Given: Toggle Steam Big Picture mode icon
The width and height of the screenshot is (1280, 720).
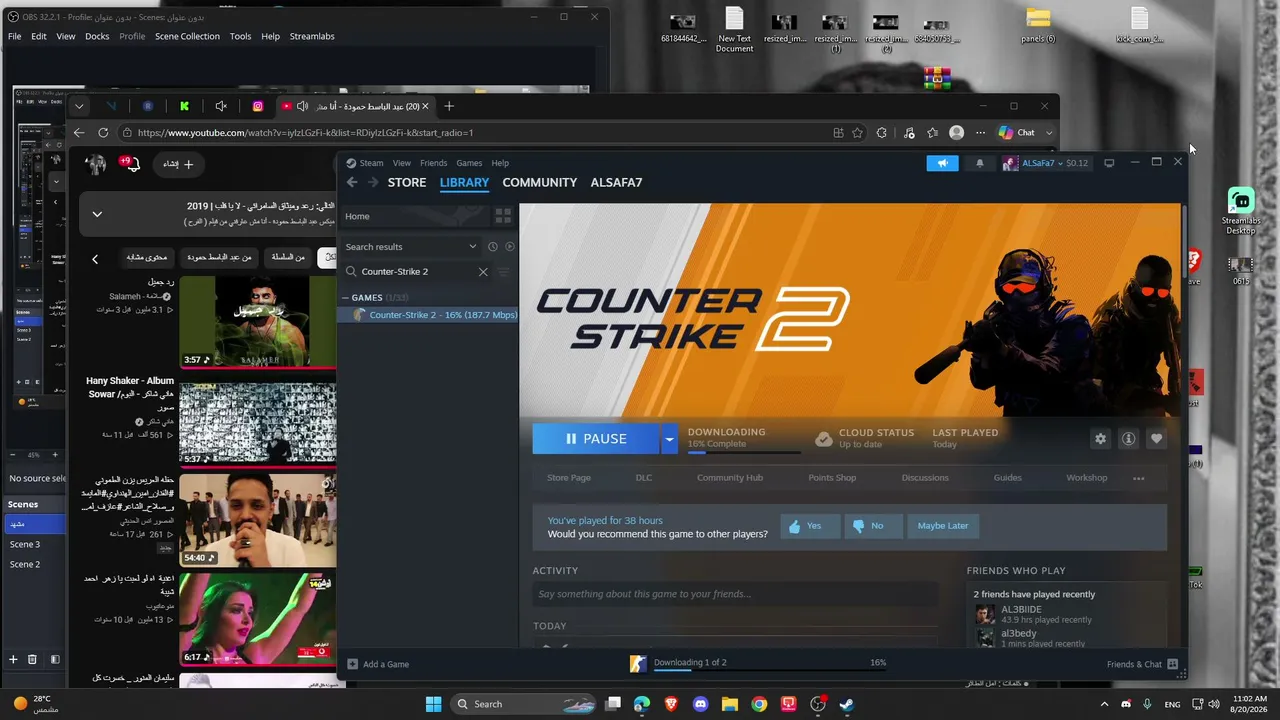Looking at the screenshot, I should 1109,163.
